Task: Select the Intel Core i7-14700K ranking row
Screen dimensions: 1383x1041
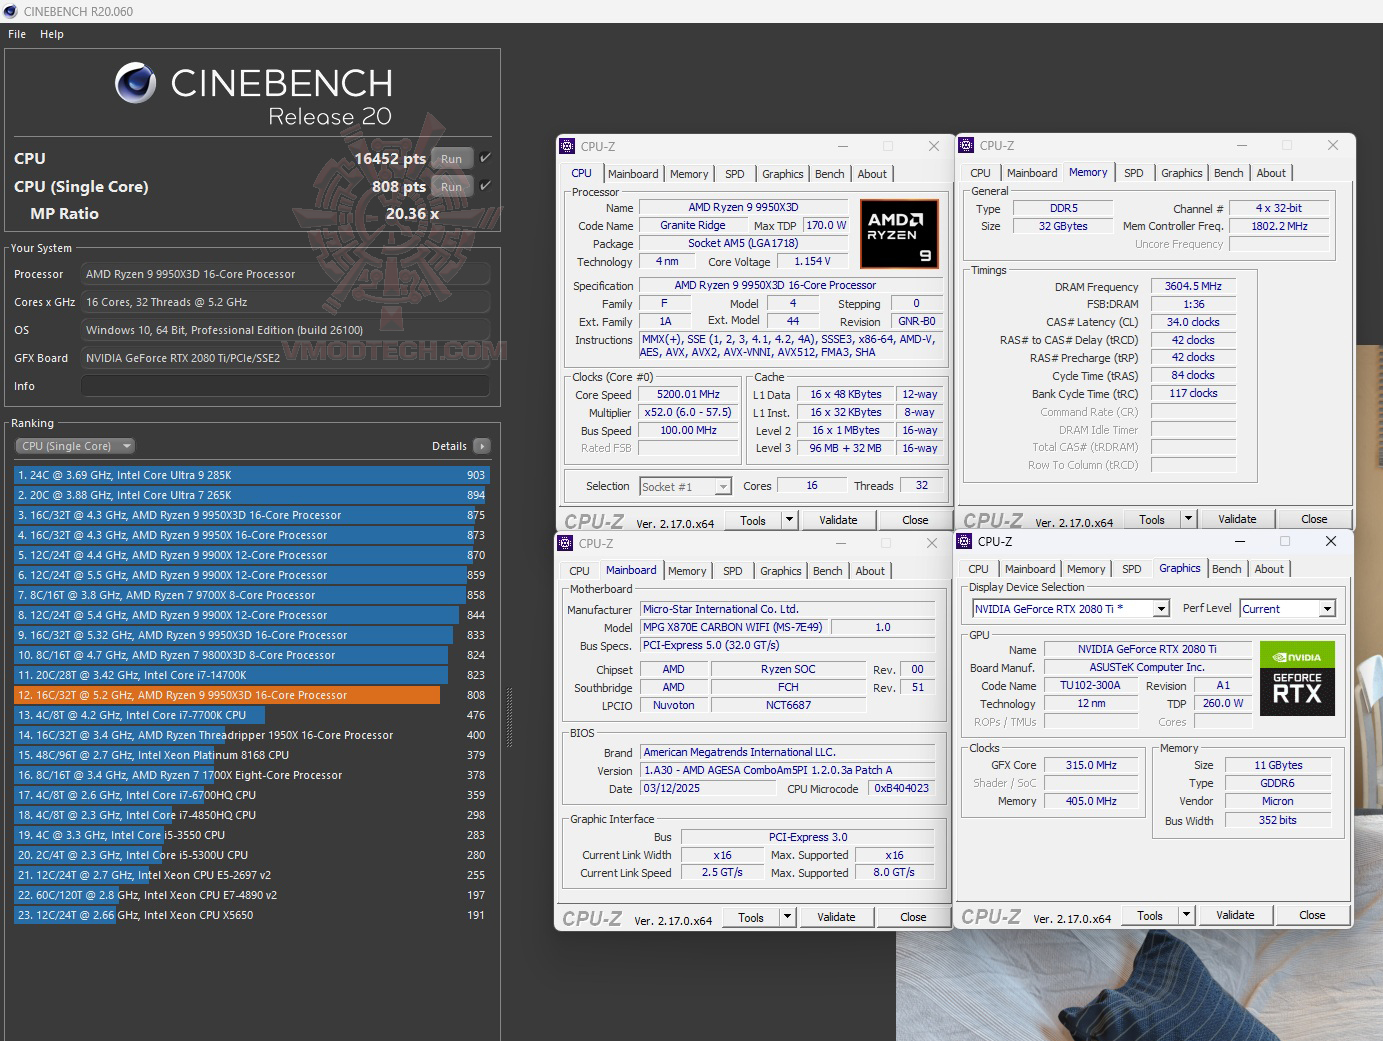Action: (251, 675)
